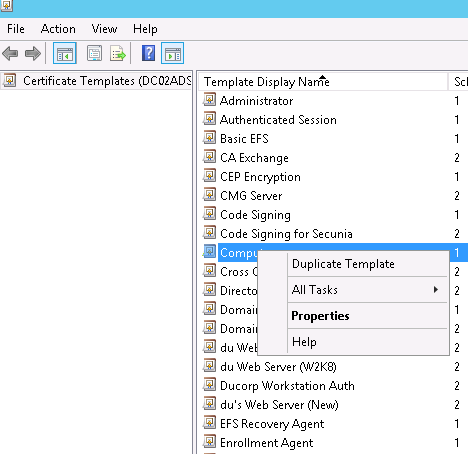Open Properties toolbar icon
The height and width of the screenshot is (454, 468).
[x=94, y=53]
